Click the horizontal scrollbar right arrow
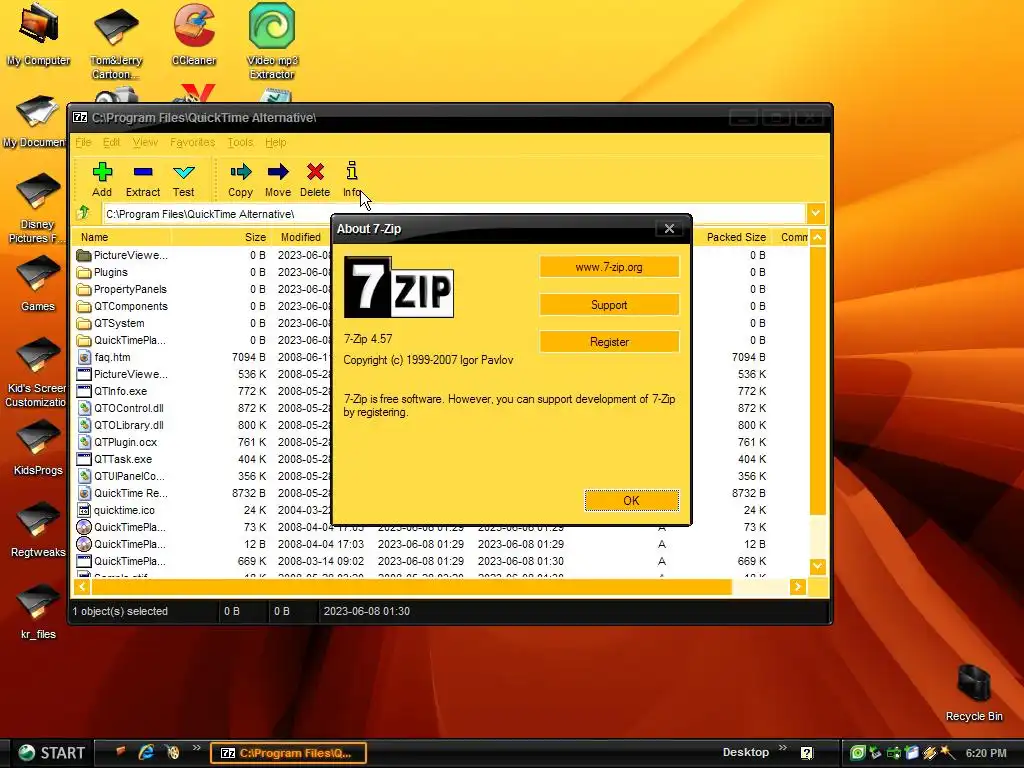The width and height of the screenshot is (1024, 768). [x=797, y=586]
